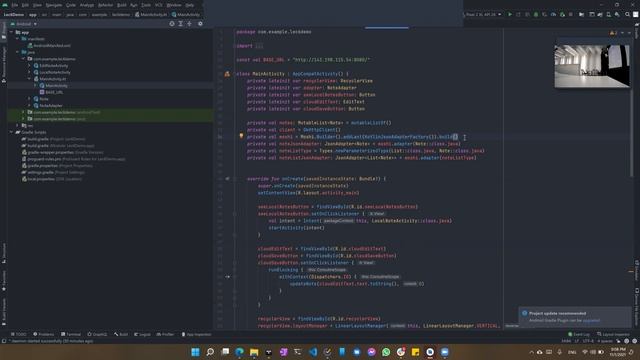
Task: Start debugging with the green bug icon
Action: 536,14
